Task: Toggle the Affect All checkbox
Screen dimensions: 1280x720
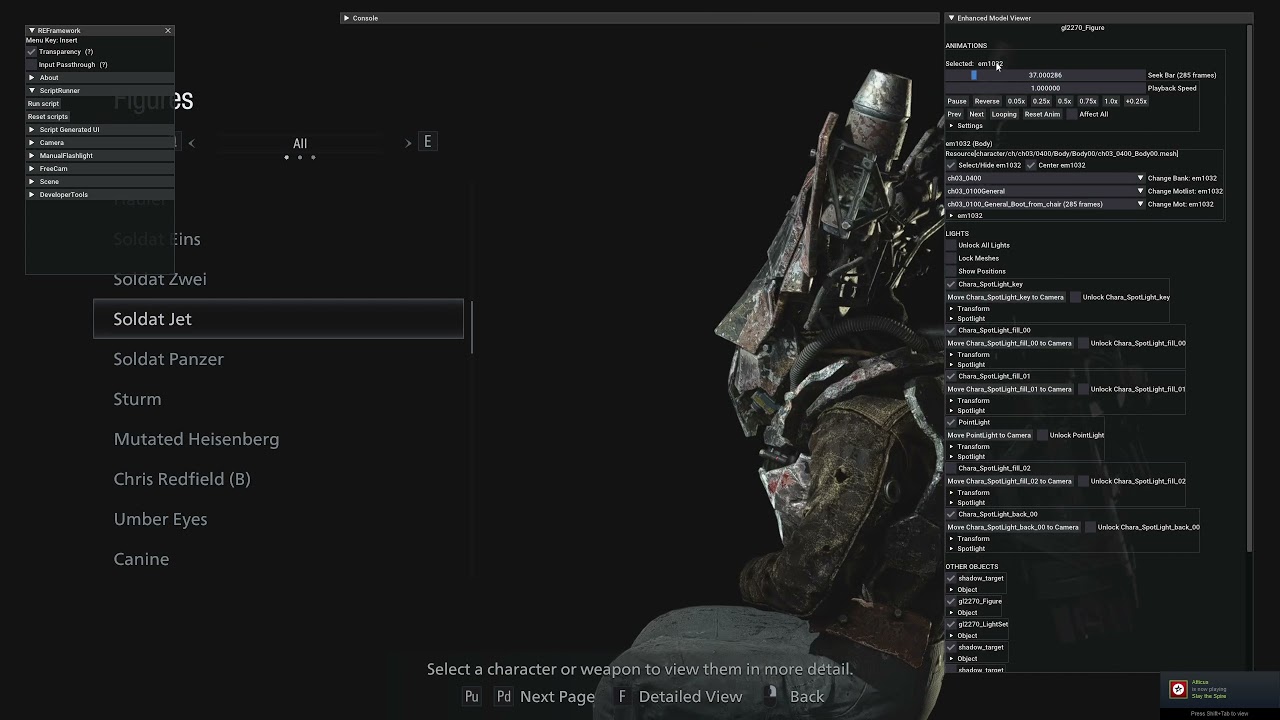Action: click(1071, 114)
